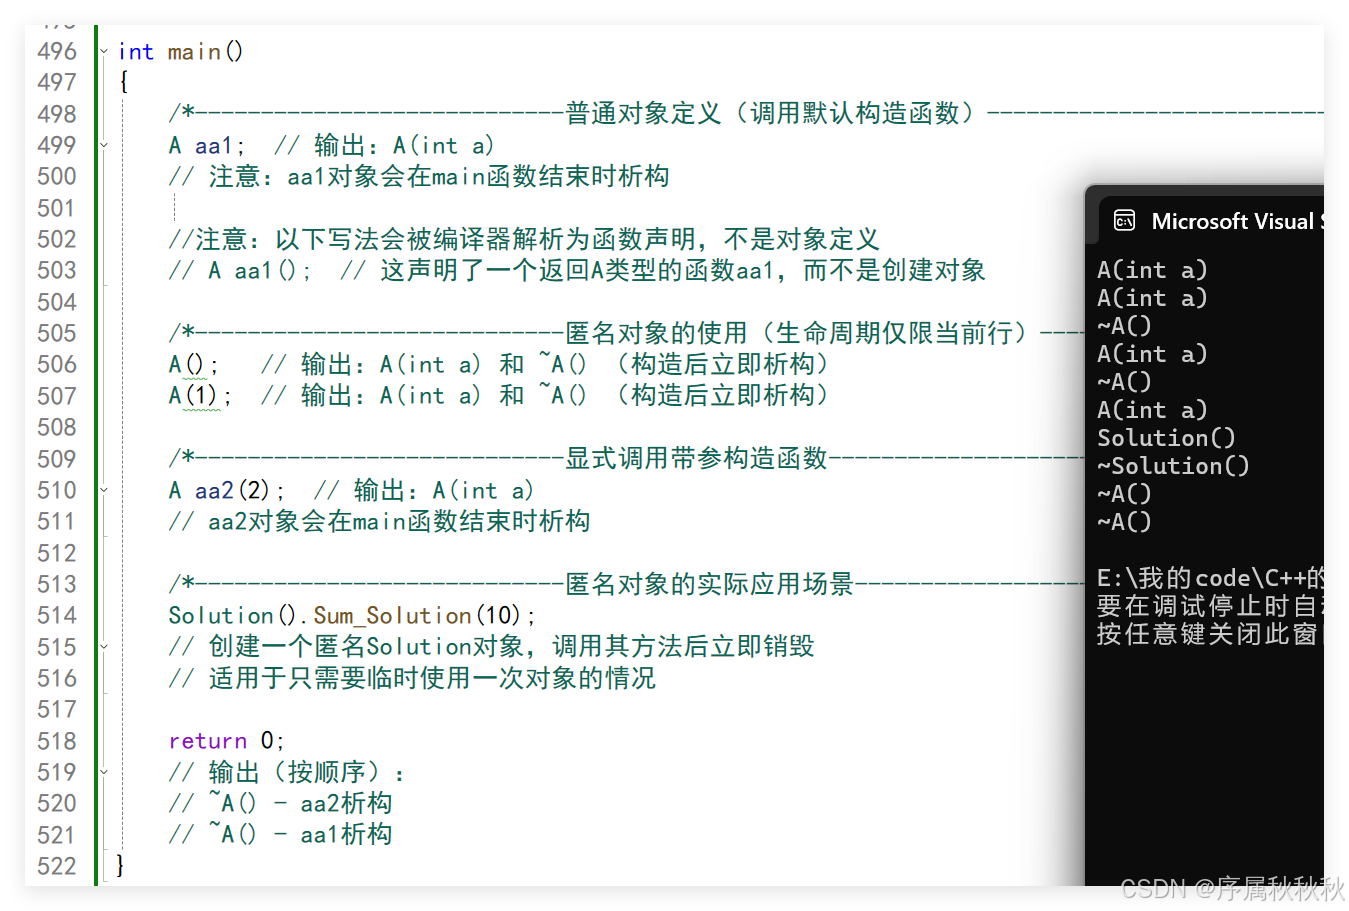1349x911 pixels.
Task: Click the 'return' keyword on line 518
Action: [208, 741]
